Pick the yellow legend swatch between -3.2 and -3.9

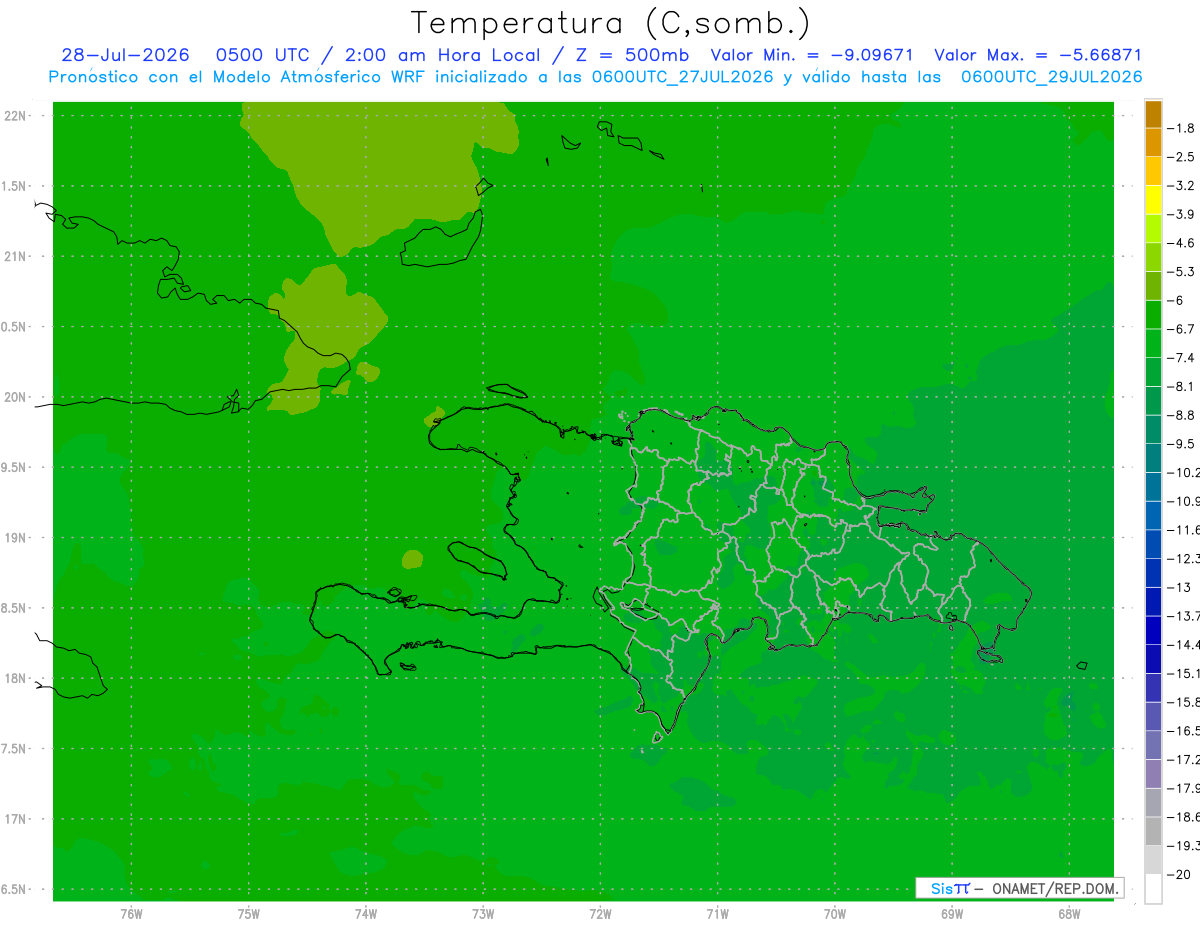[x=1153, y=200]
